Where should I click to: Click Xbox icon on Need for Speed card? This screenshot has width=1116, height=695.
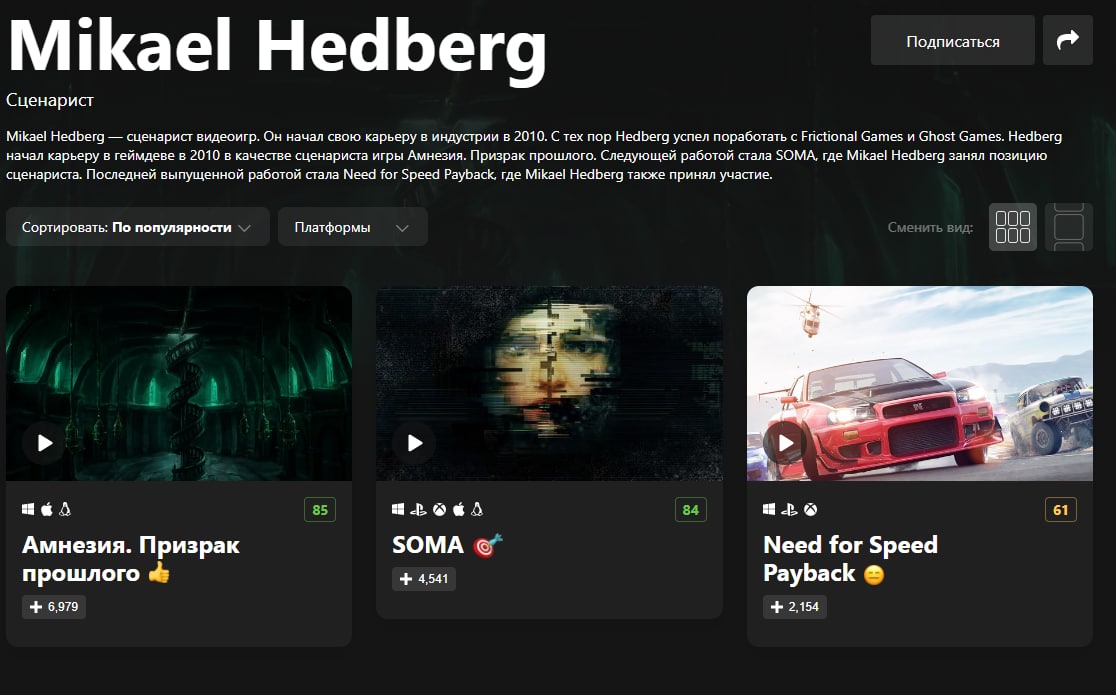[x=811, y=509]
